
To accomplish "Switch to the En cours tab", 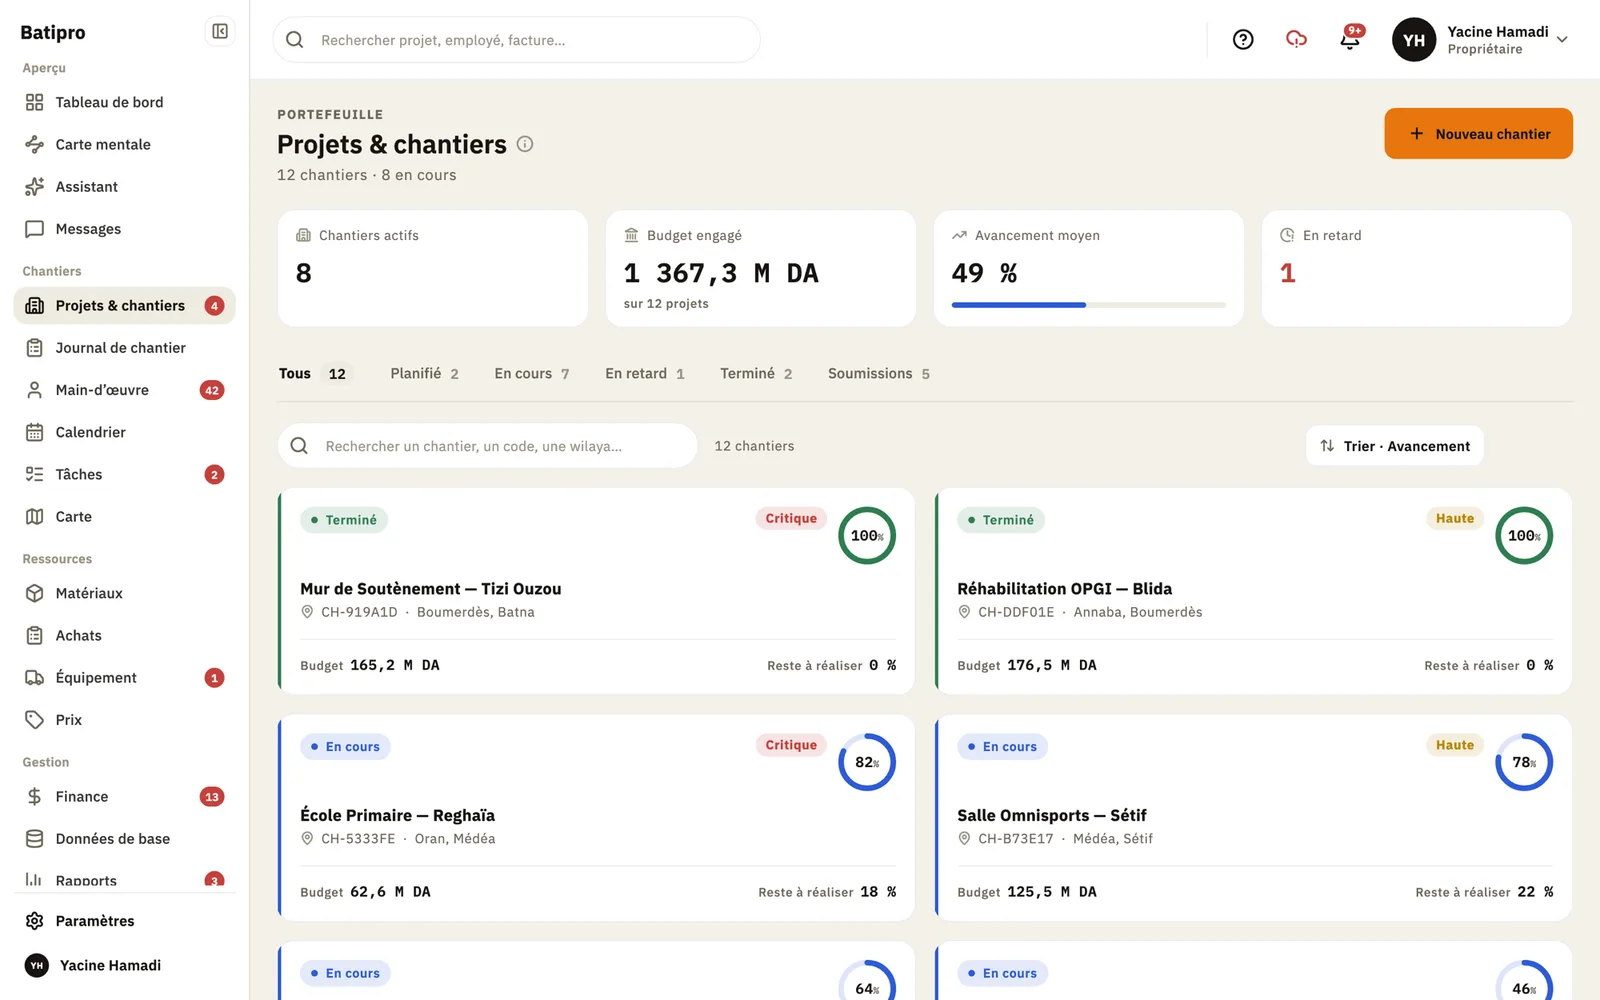I will click(x=532, y=374).
